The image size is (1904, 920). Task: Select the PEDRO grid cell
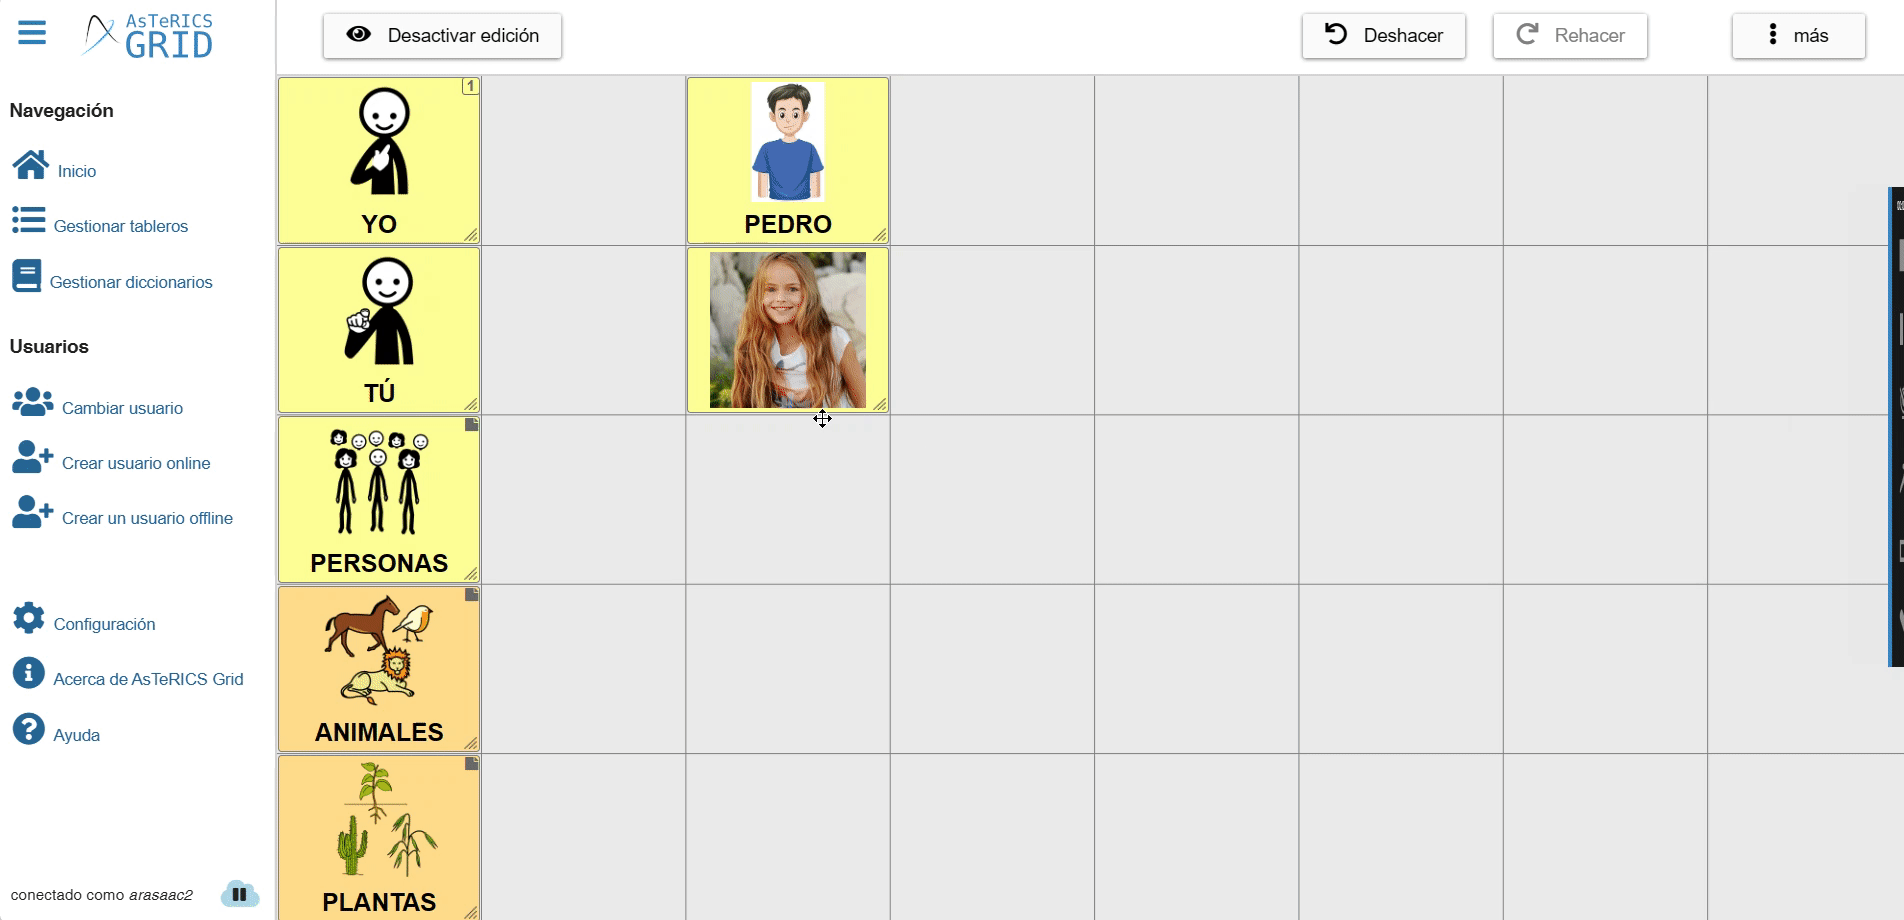coord(788,160)
